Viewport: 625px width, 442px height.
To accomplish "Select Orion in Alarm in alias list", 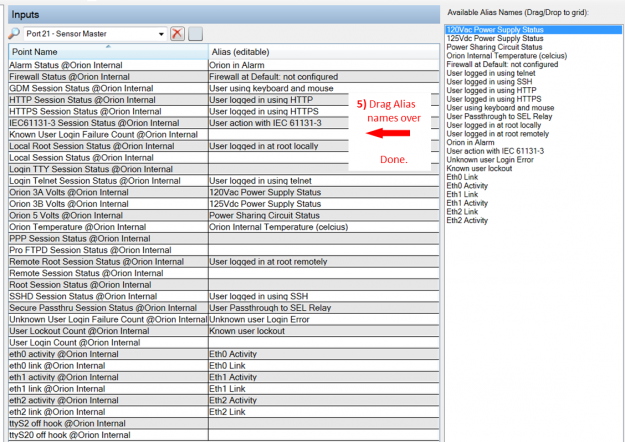I will click(x=470, y=142).
